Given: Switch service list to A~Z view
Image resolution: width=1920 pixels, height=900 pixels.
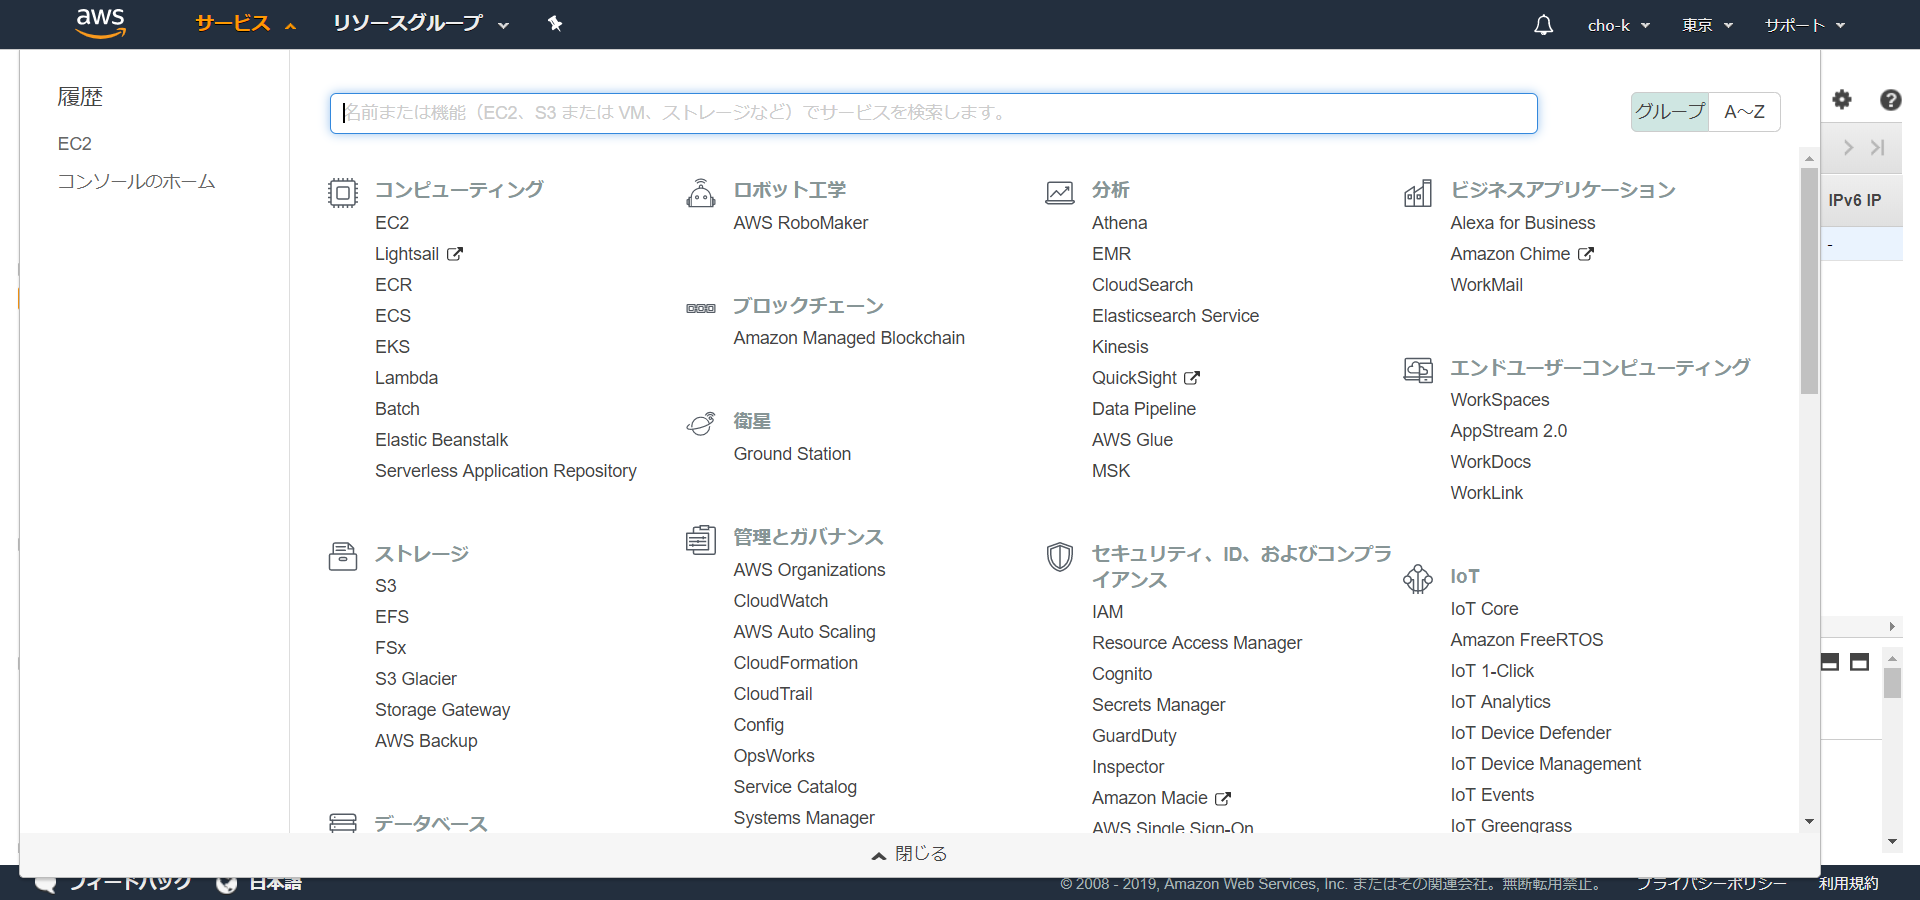Looking at the screenshot, I should click(1744, 112).
